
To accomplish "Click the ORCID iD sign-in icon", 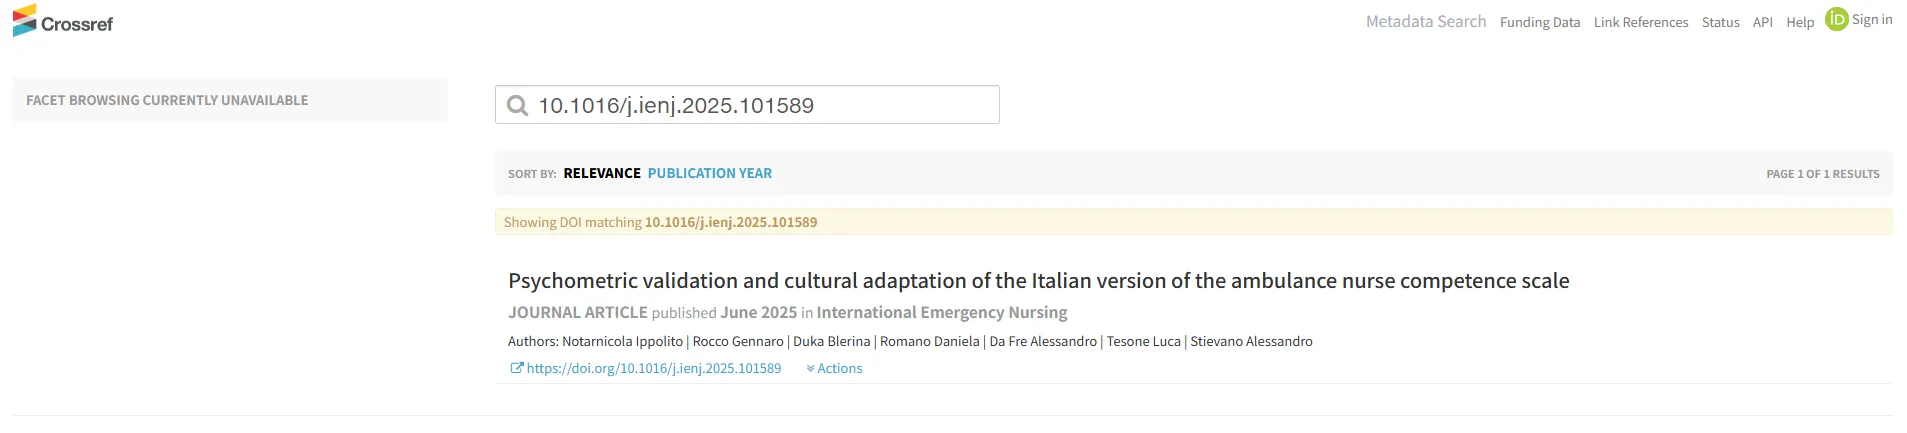I will pos(1836,19).
